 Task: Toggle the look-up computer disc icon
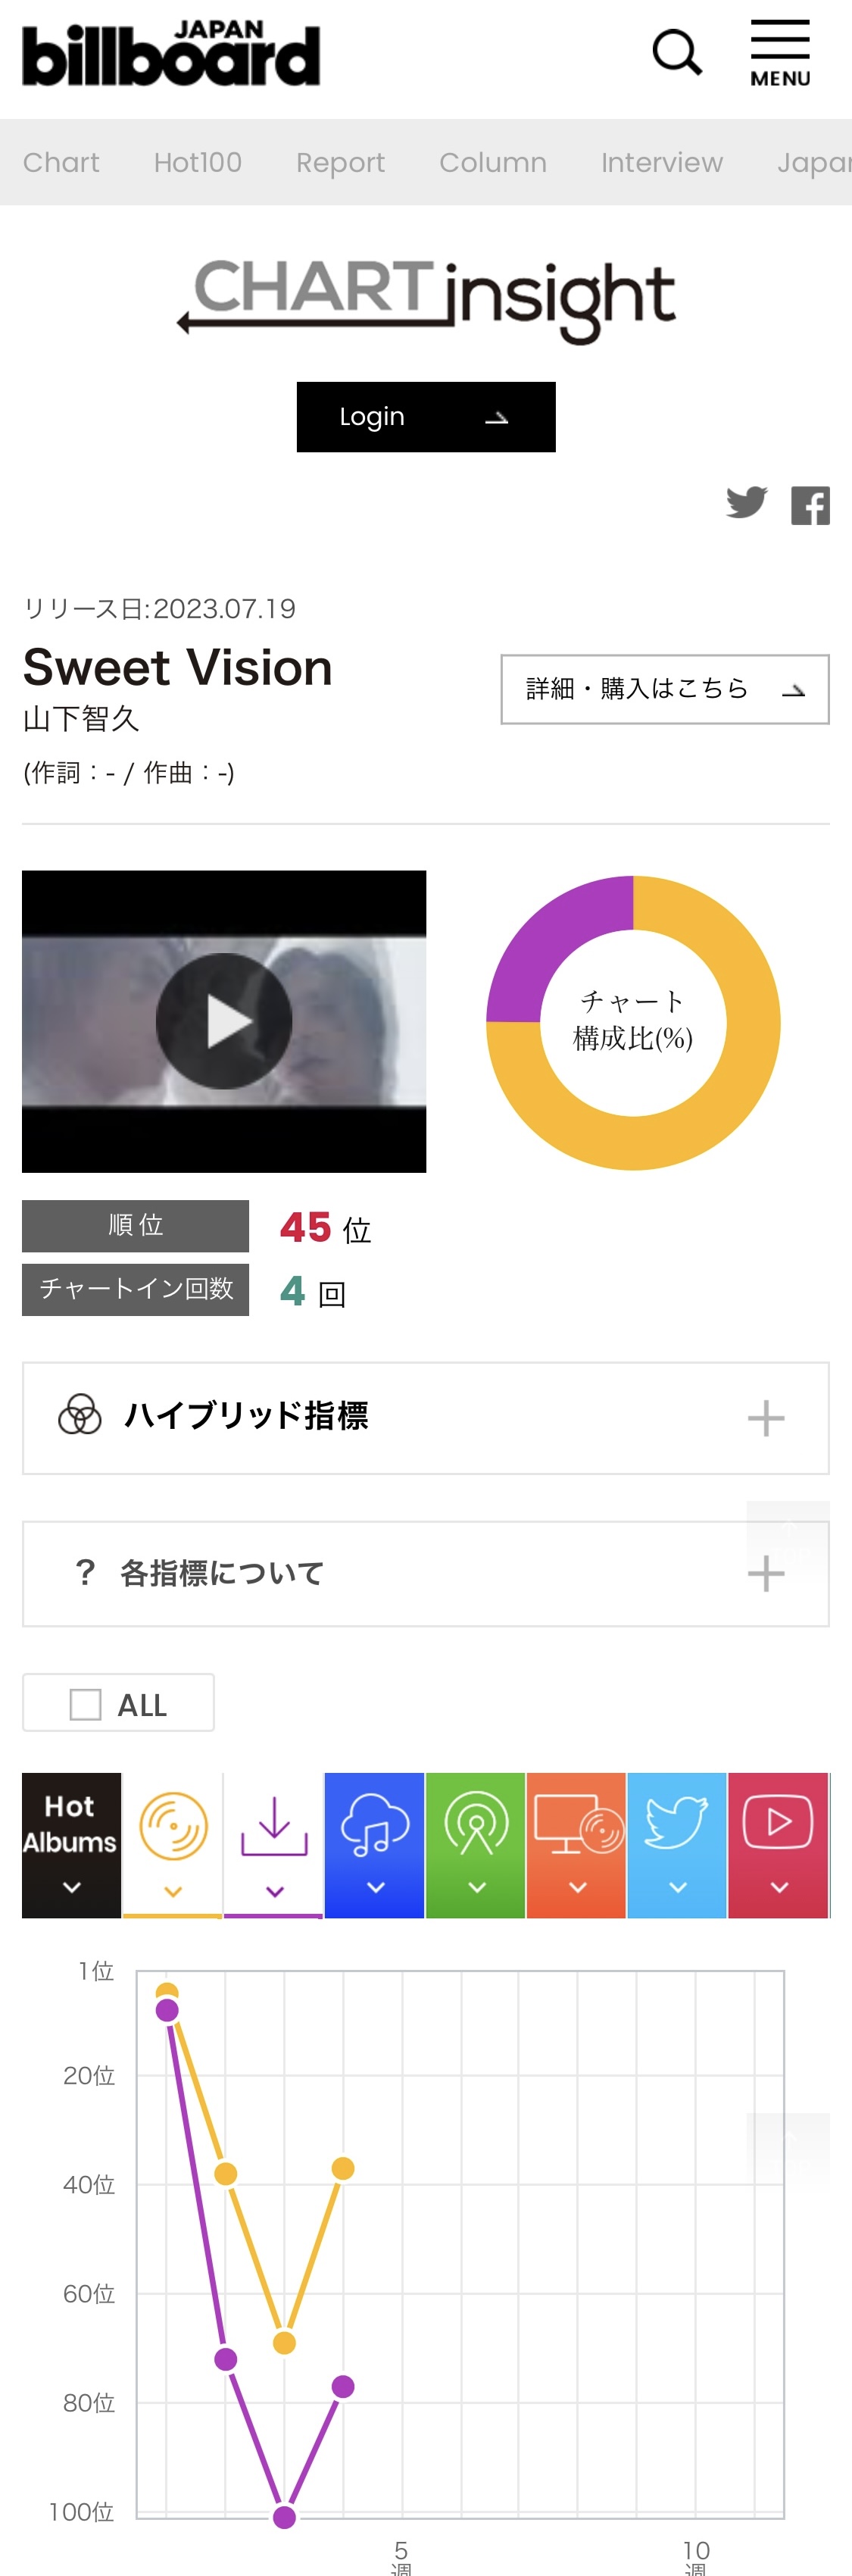point(577,1844)
